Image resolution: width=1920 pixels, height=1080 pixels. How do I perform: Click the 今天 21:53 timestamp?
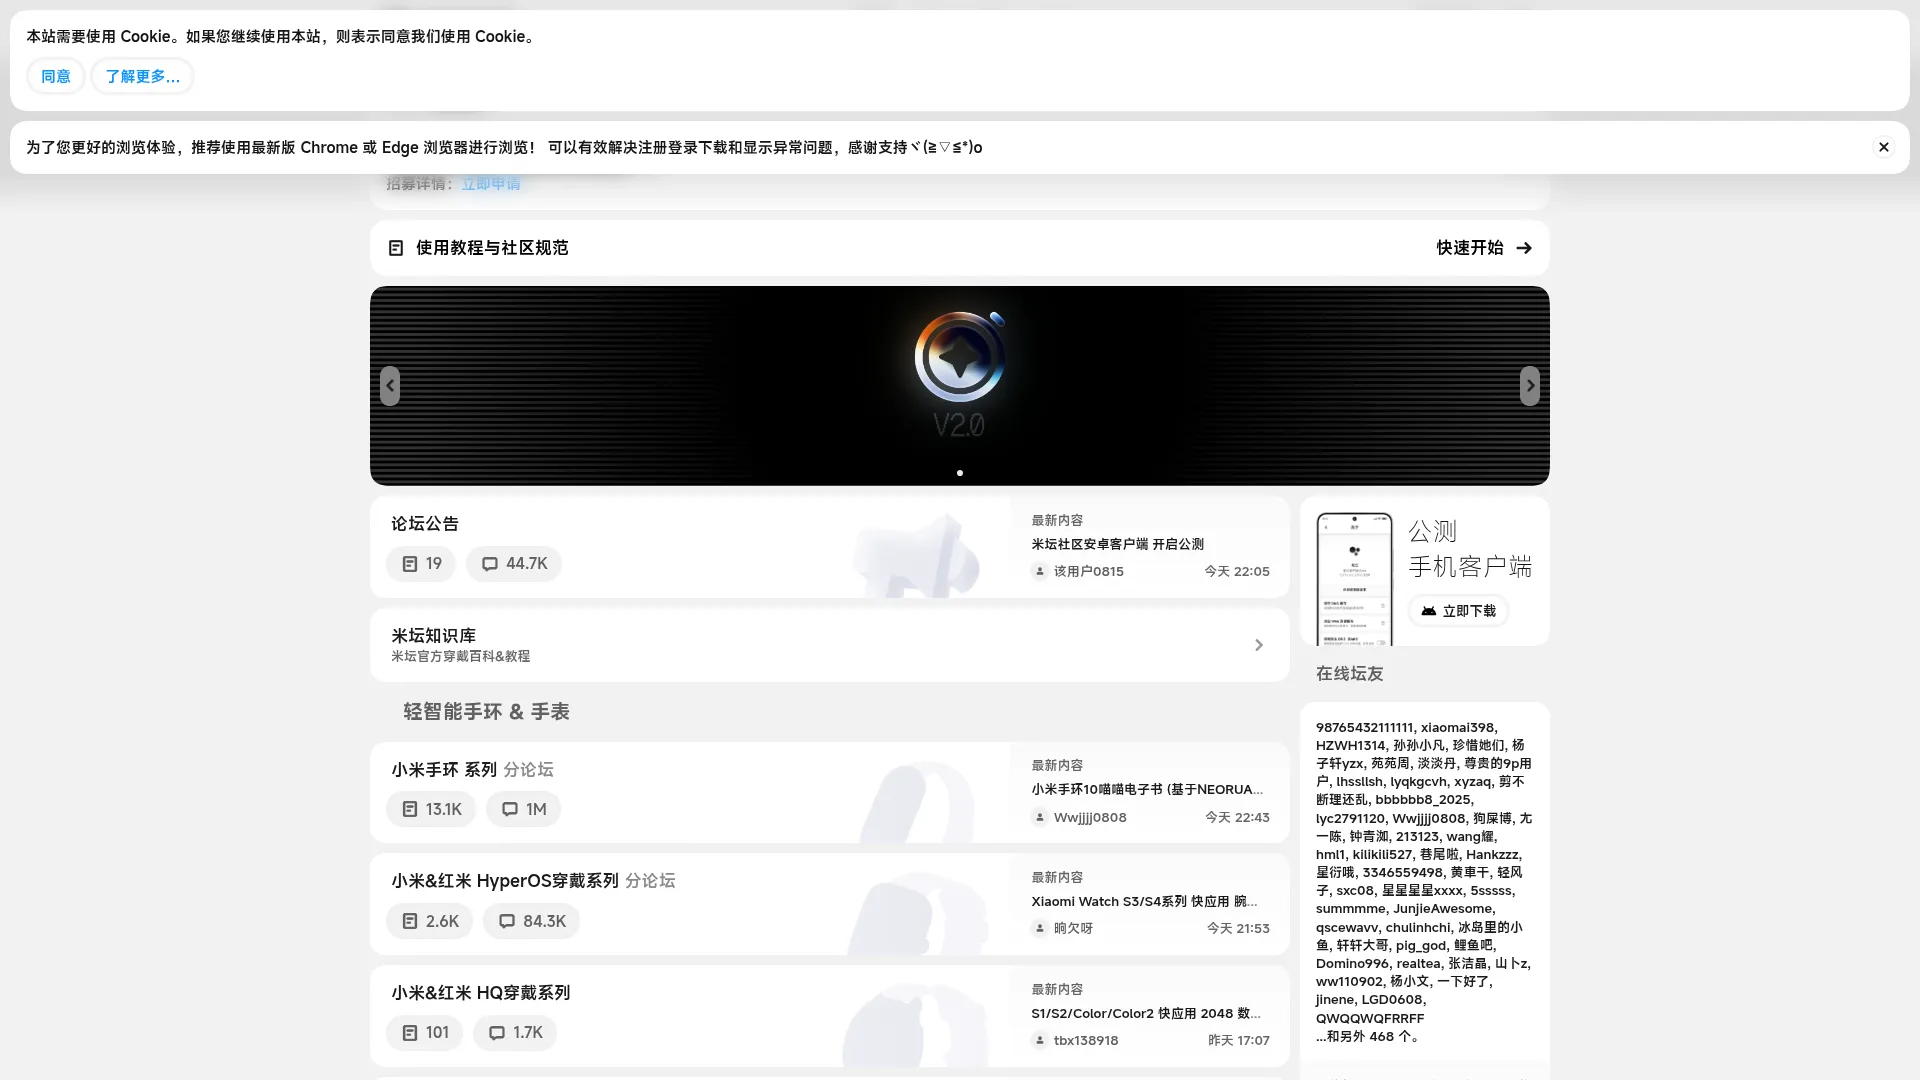coord(1238,928)
